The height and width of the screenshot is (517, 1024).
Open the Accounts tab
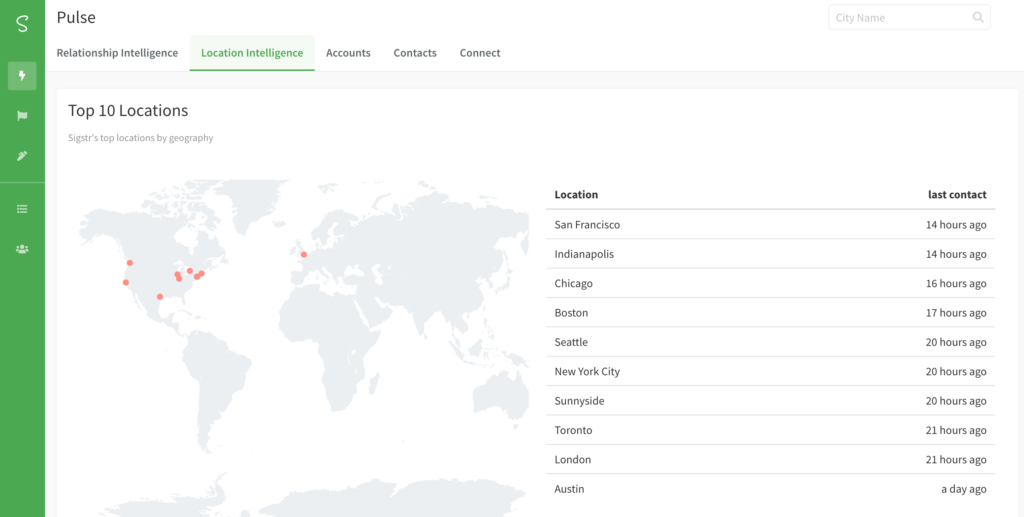coord(348,53)
